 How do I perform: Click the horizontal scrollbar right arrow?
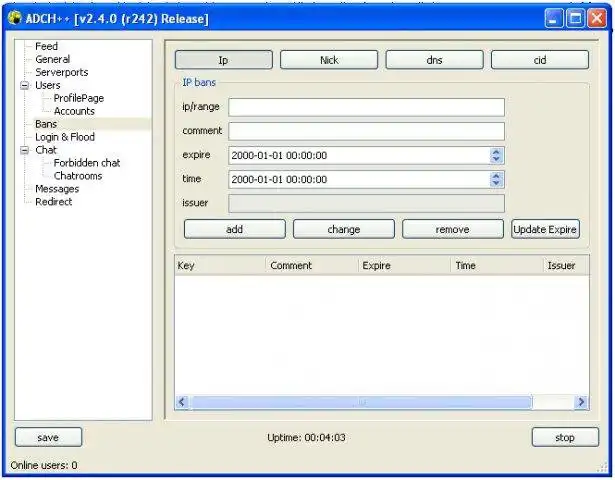tap(581, 402)
